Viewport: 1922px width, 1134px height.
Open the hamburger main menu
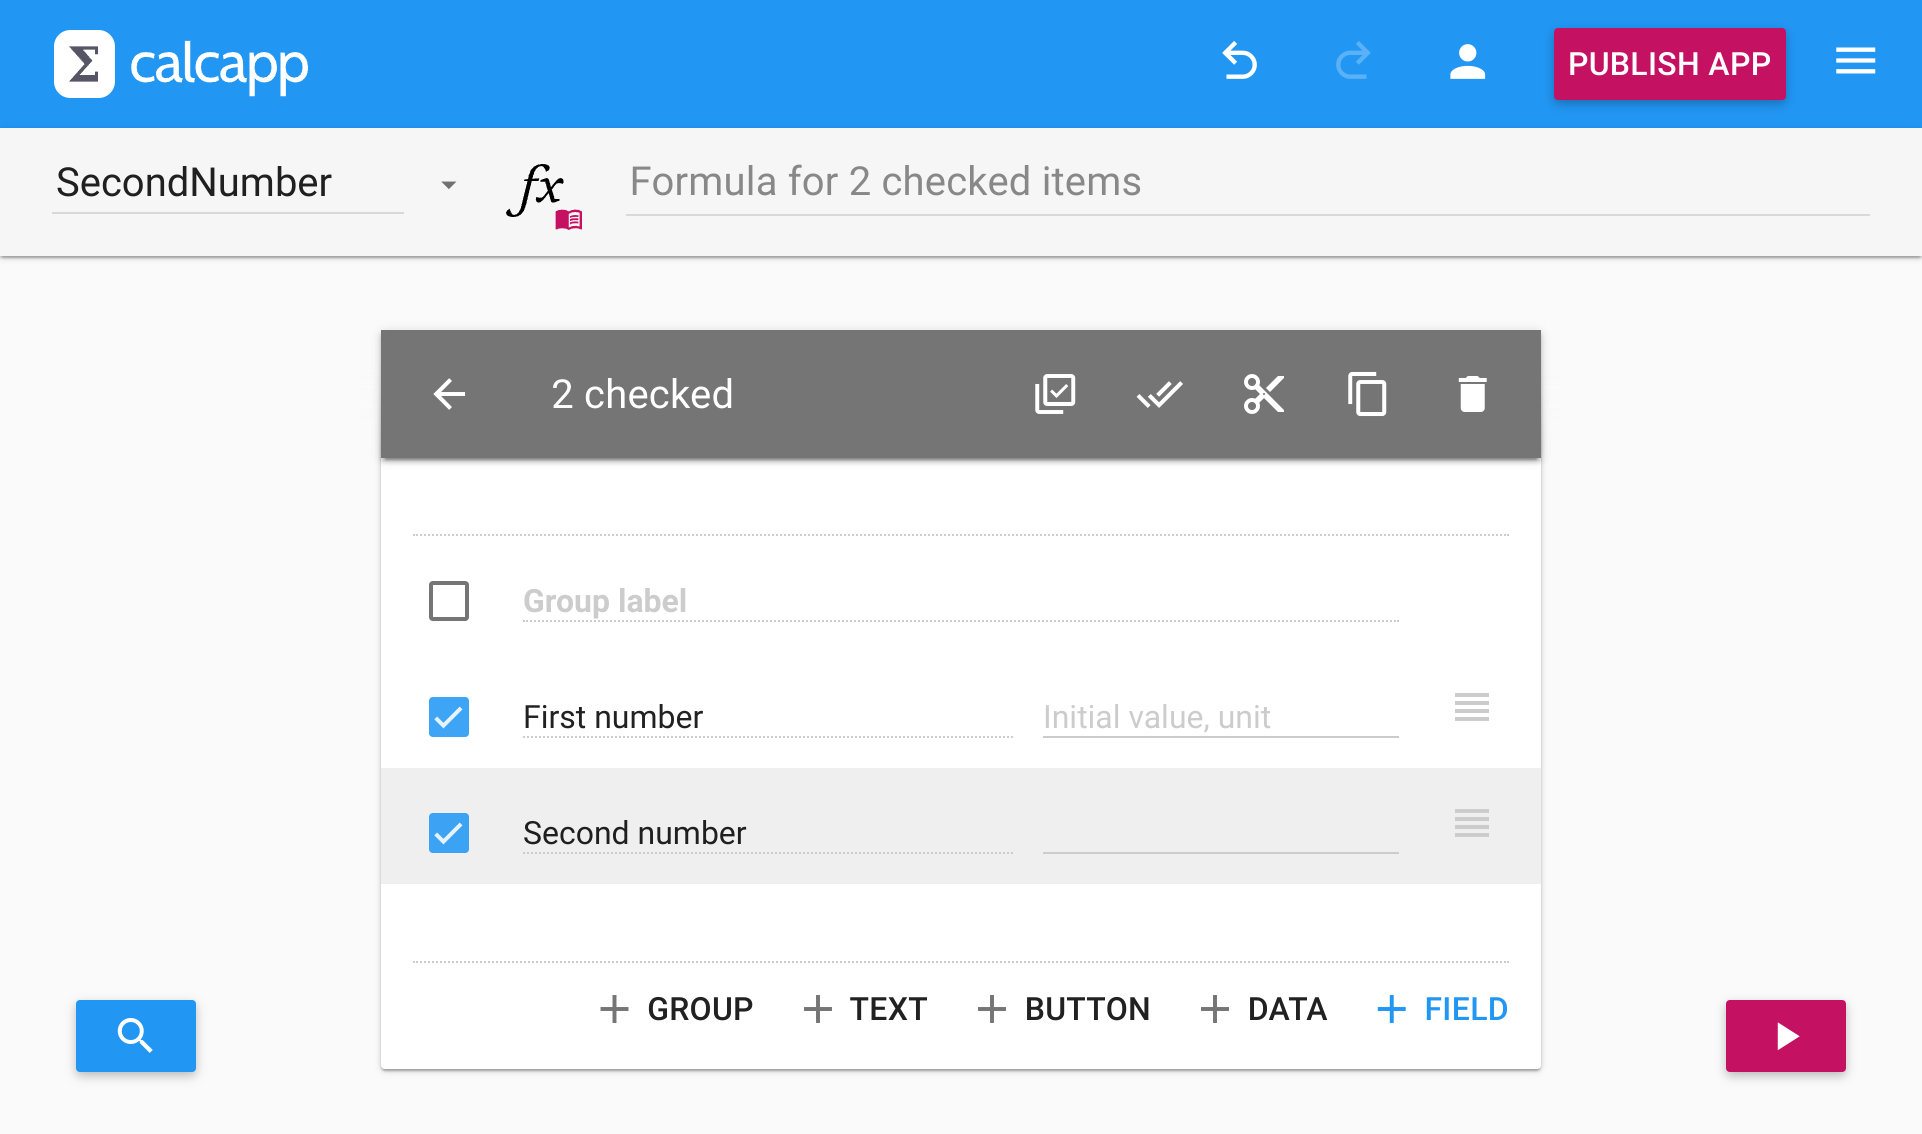pyautogui.click(x=1855, y=62)
